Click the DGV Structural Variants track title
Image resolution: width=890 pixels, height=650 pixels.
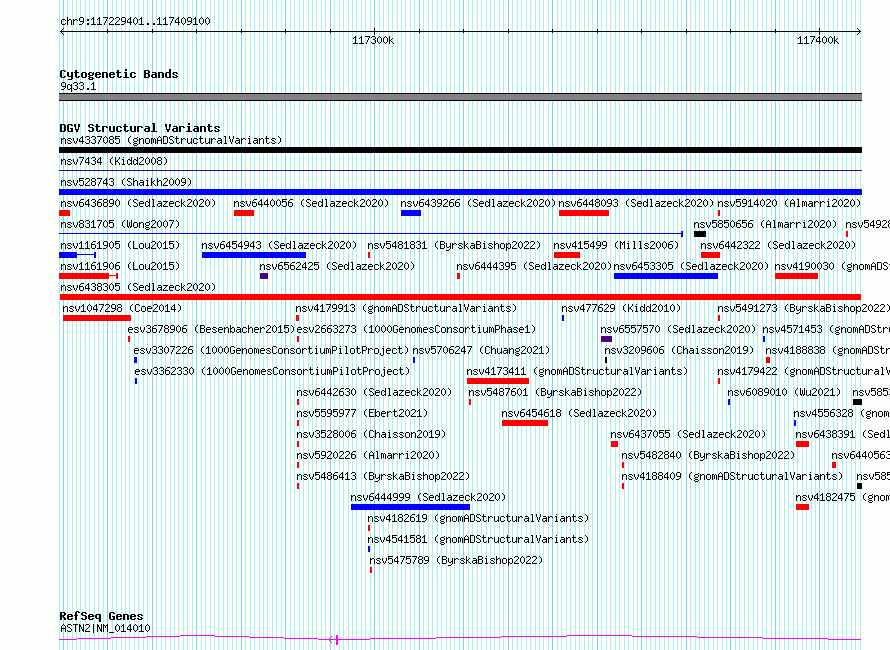[140, 128]
